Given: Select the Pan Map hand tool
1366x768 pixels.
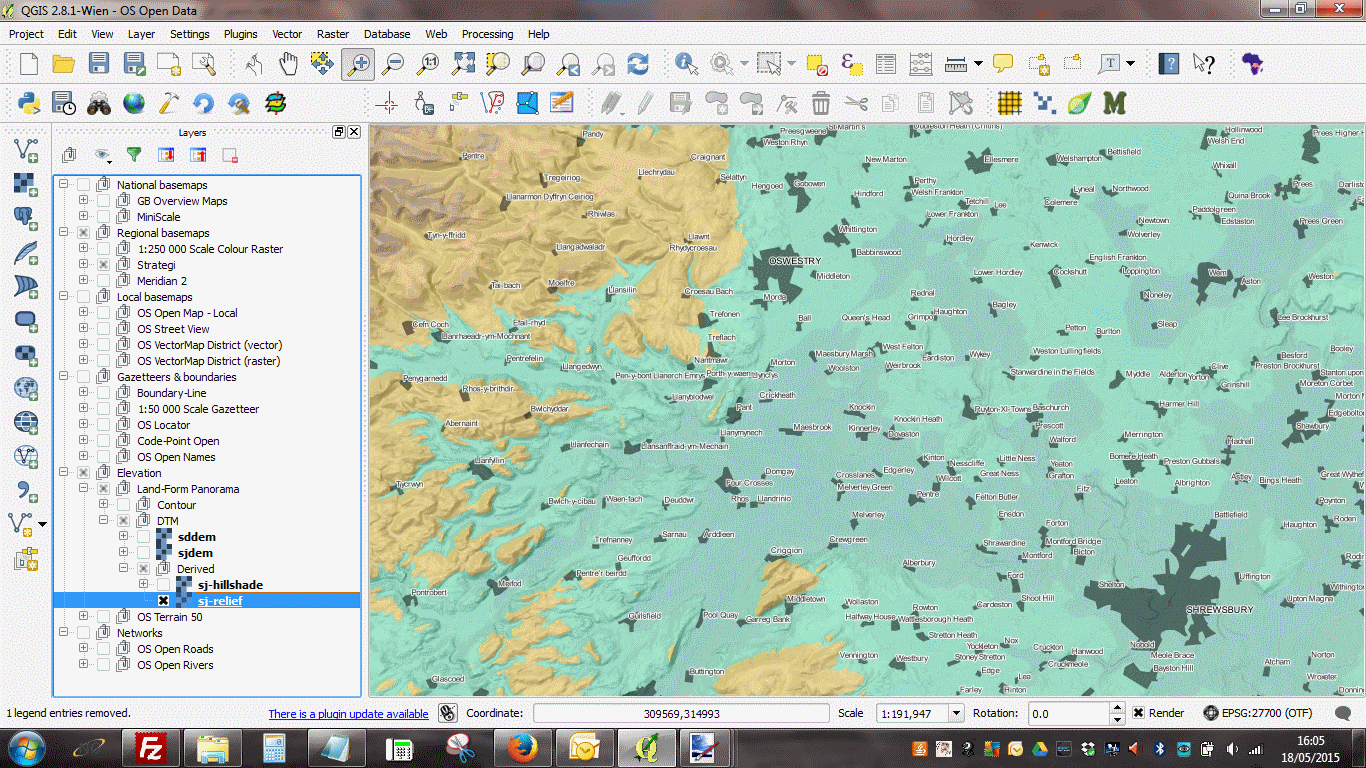Looking at the screenshot, I should [x=288, y=64].
